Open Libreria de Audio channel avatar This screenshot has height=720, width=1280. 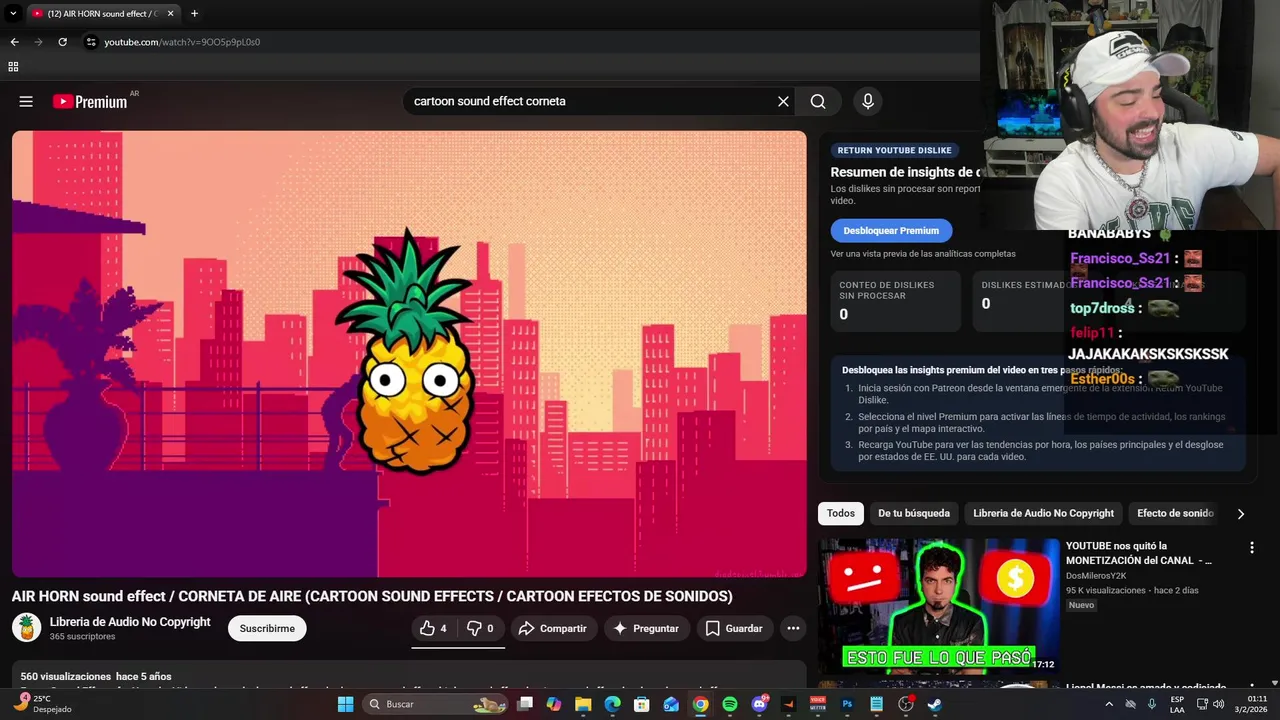tap(27, 628)
